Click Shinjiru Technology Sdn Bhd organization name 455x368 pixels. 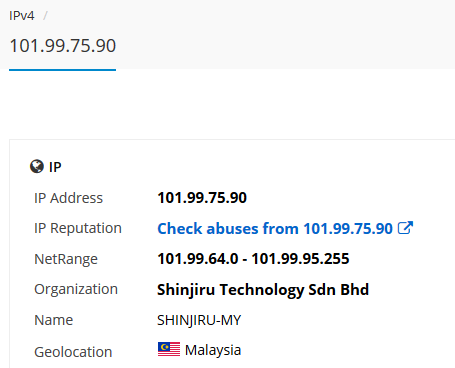pos(263,289)
